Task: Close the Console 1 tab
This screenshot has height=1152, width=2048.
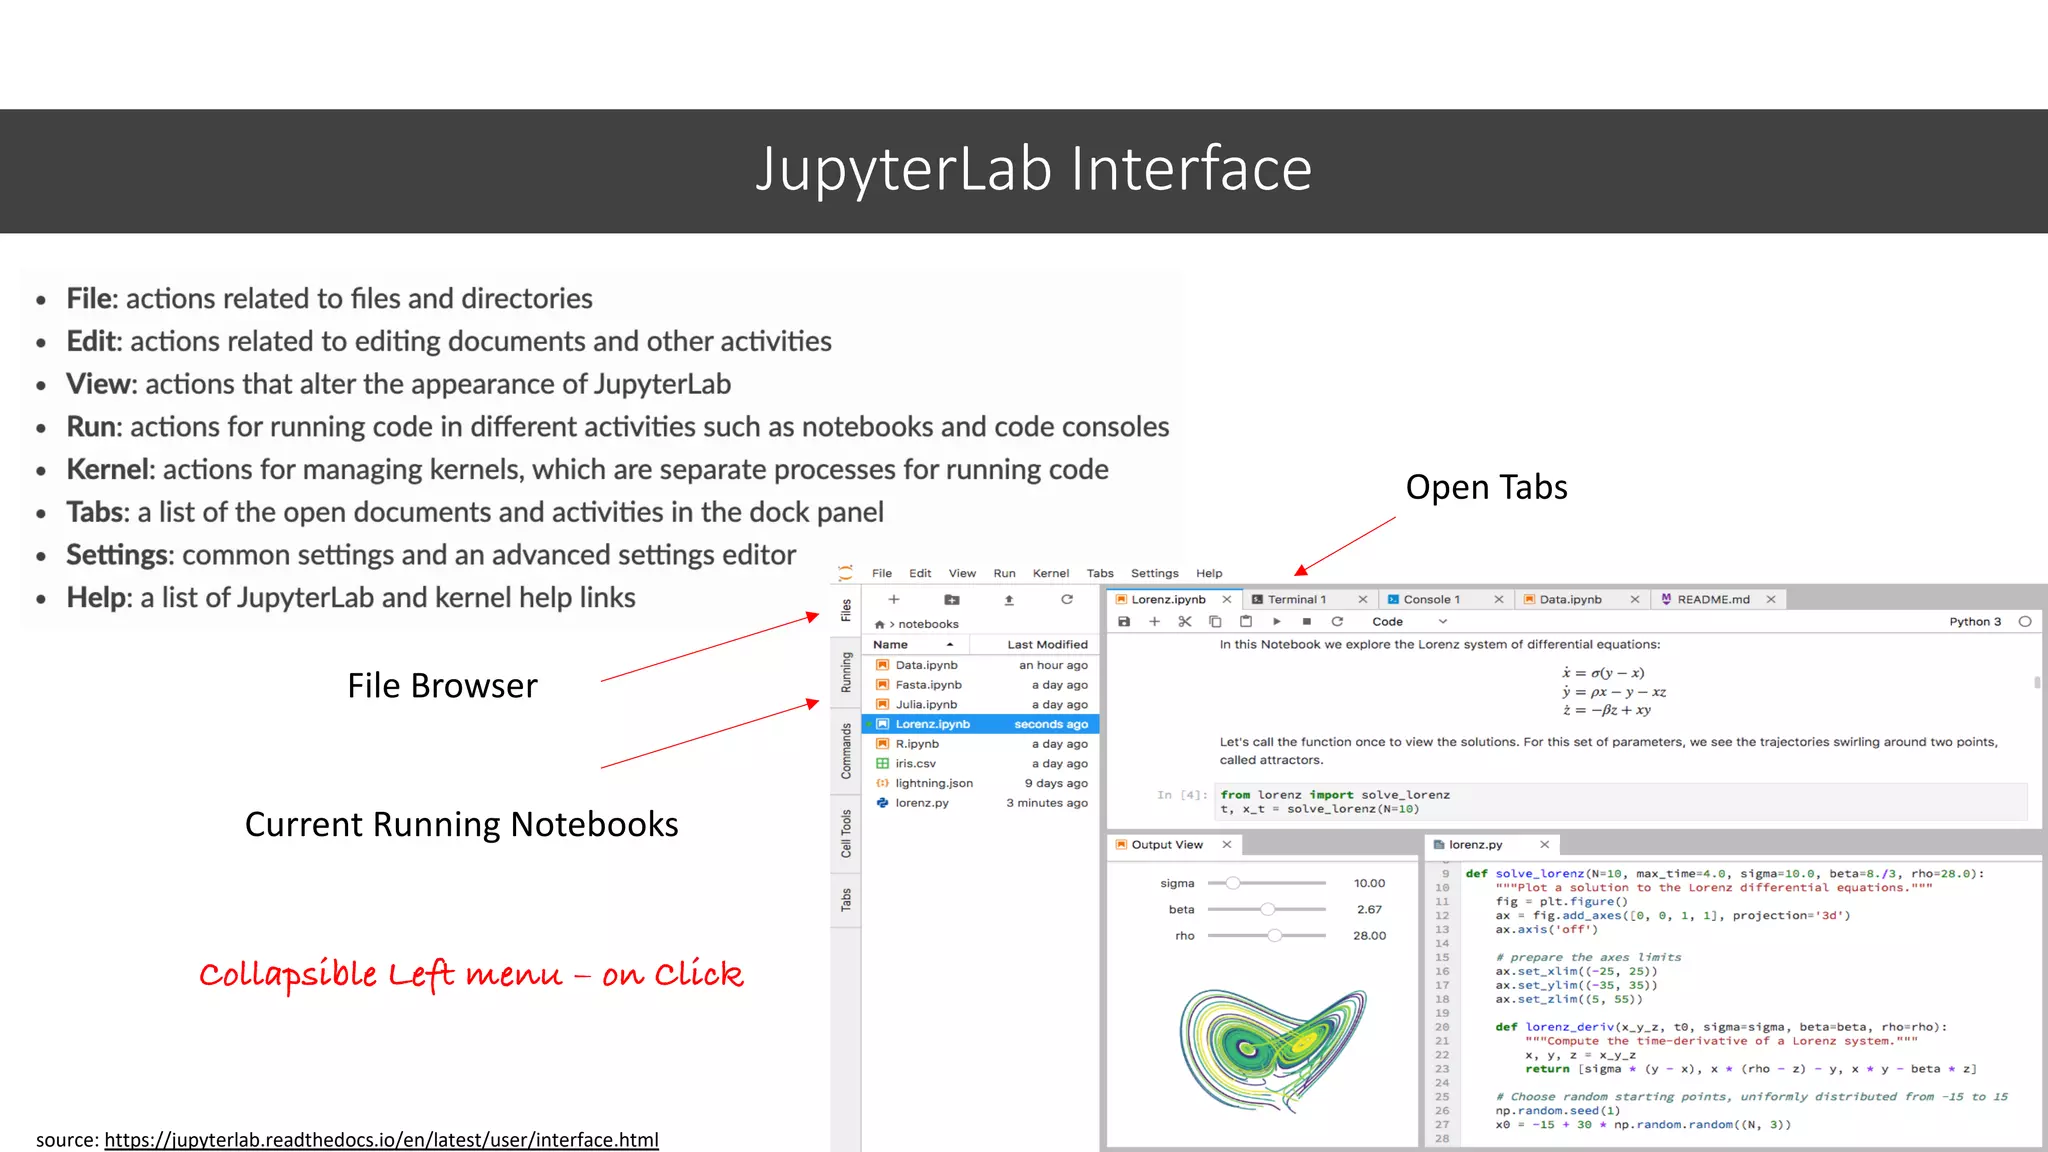Action: (x=1499, y=599)
